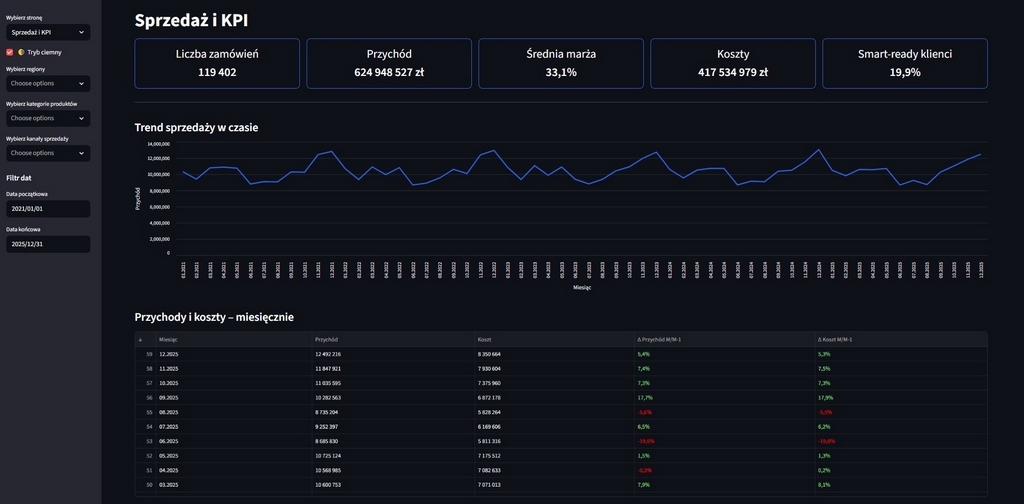Click the sort arrow in the table index header
The height and width of the screenshot is (504, 1024).
[140, 339]
